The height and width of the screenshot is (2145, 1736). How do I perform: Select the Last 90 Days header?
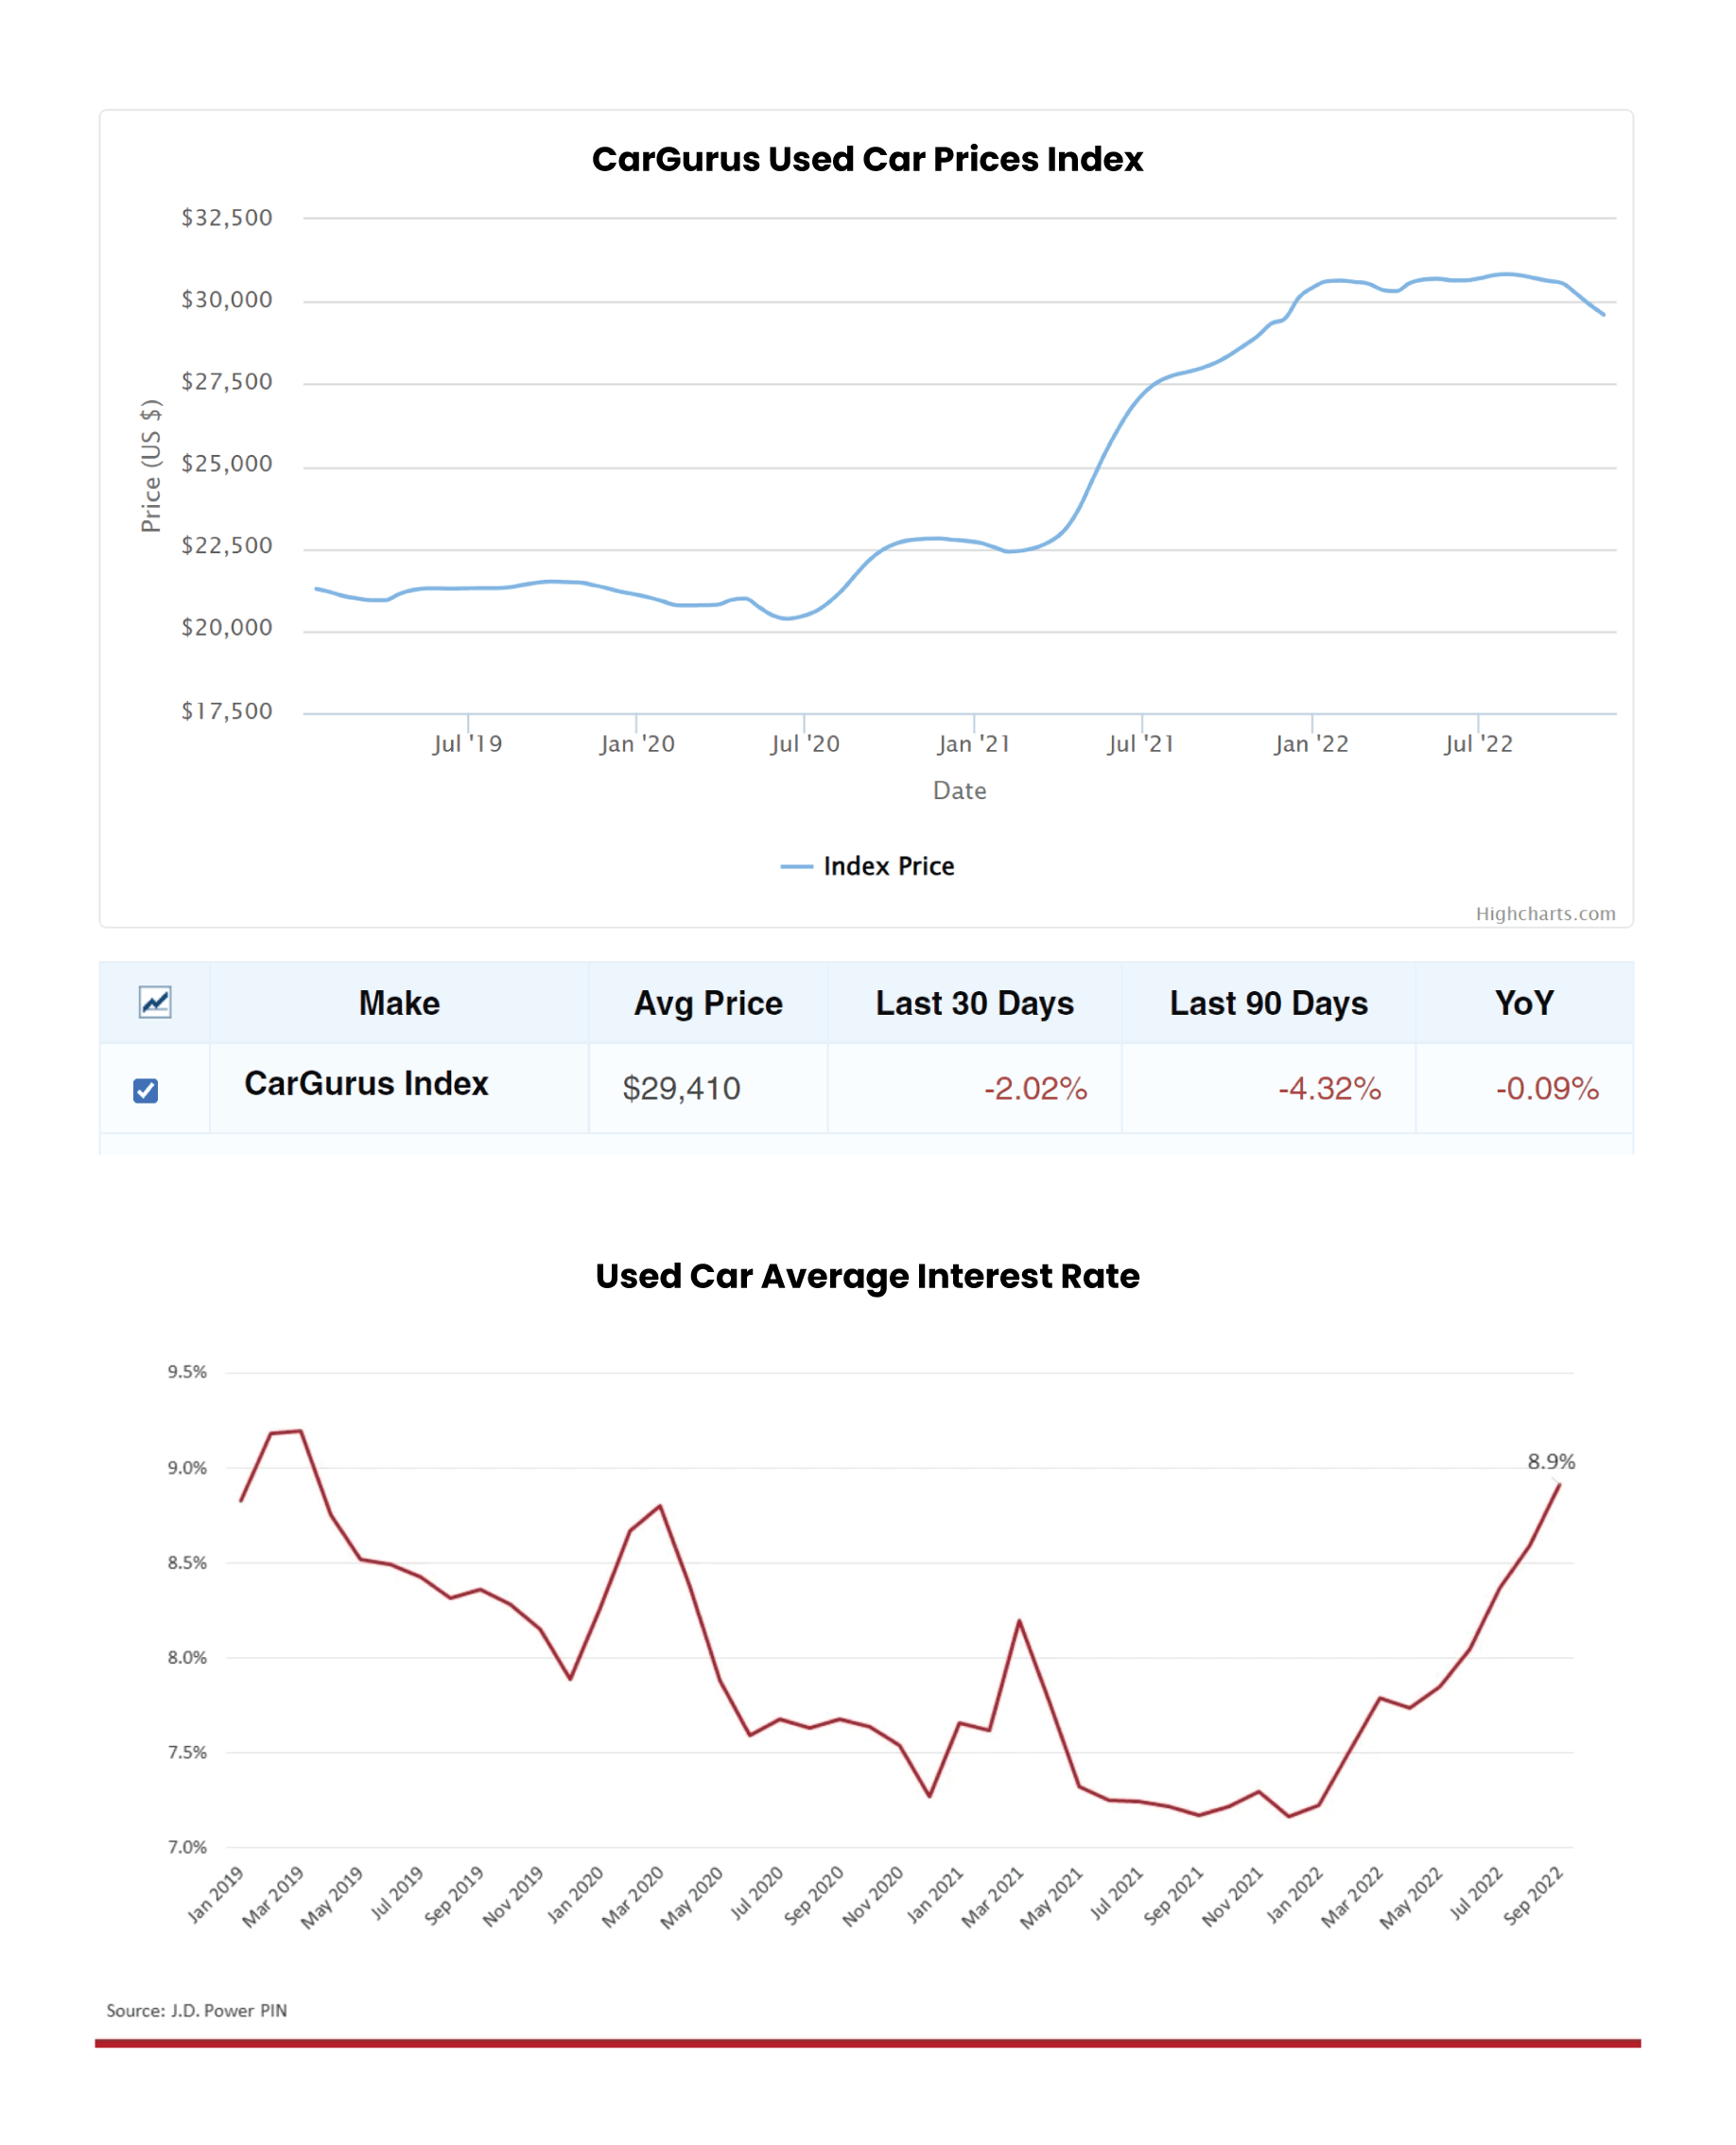coord(1268,1003)
